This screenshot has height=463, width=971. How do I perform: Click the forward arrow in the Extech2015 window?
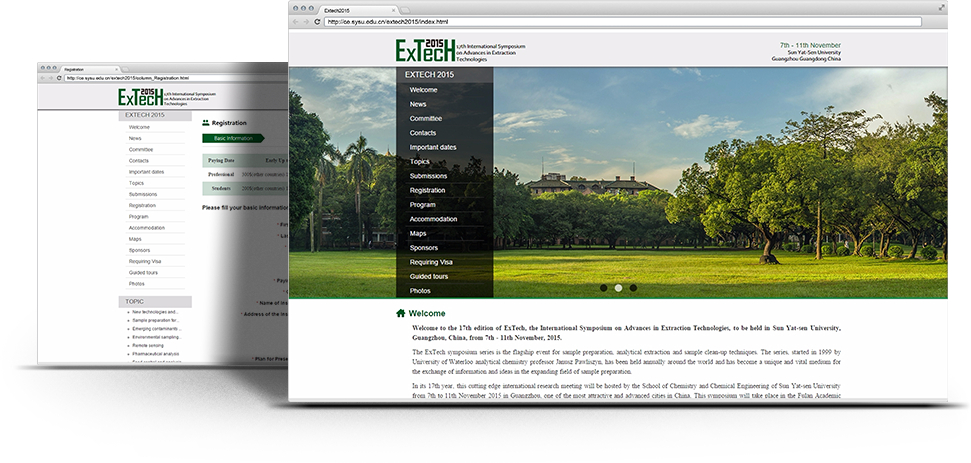point(305,21)
